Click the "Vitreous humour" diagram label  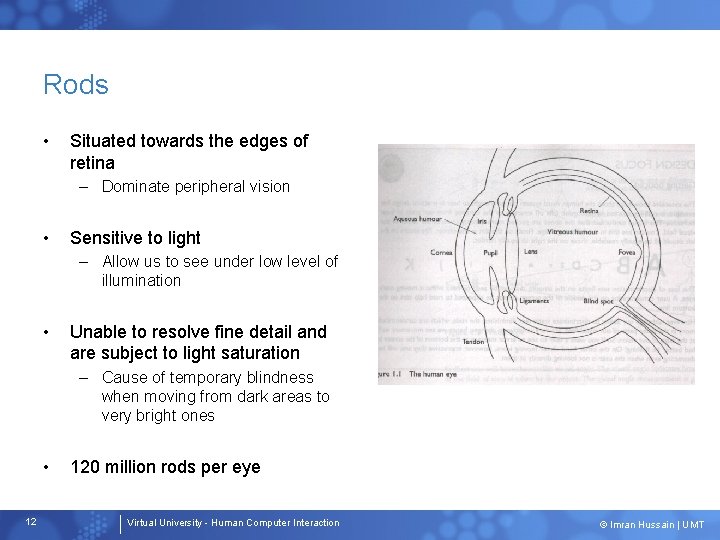click(572, 232)
